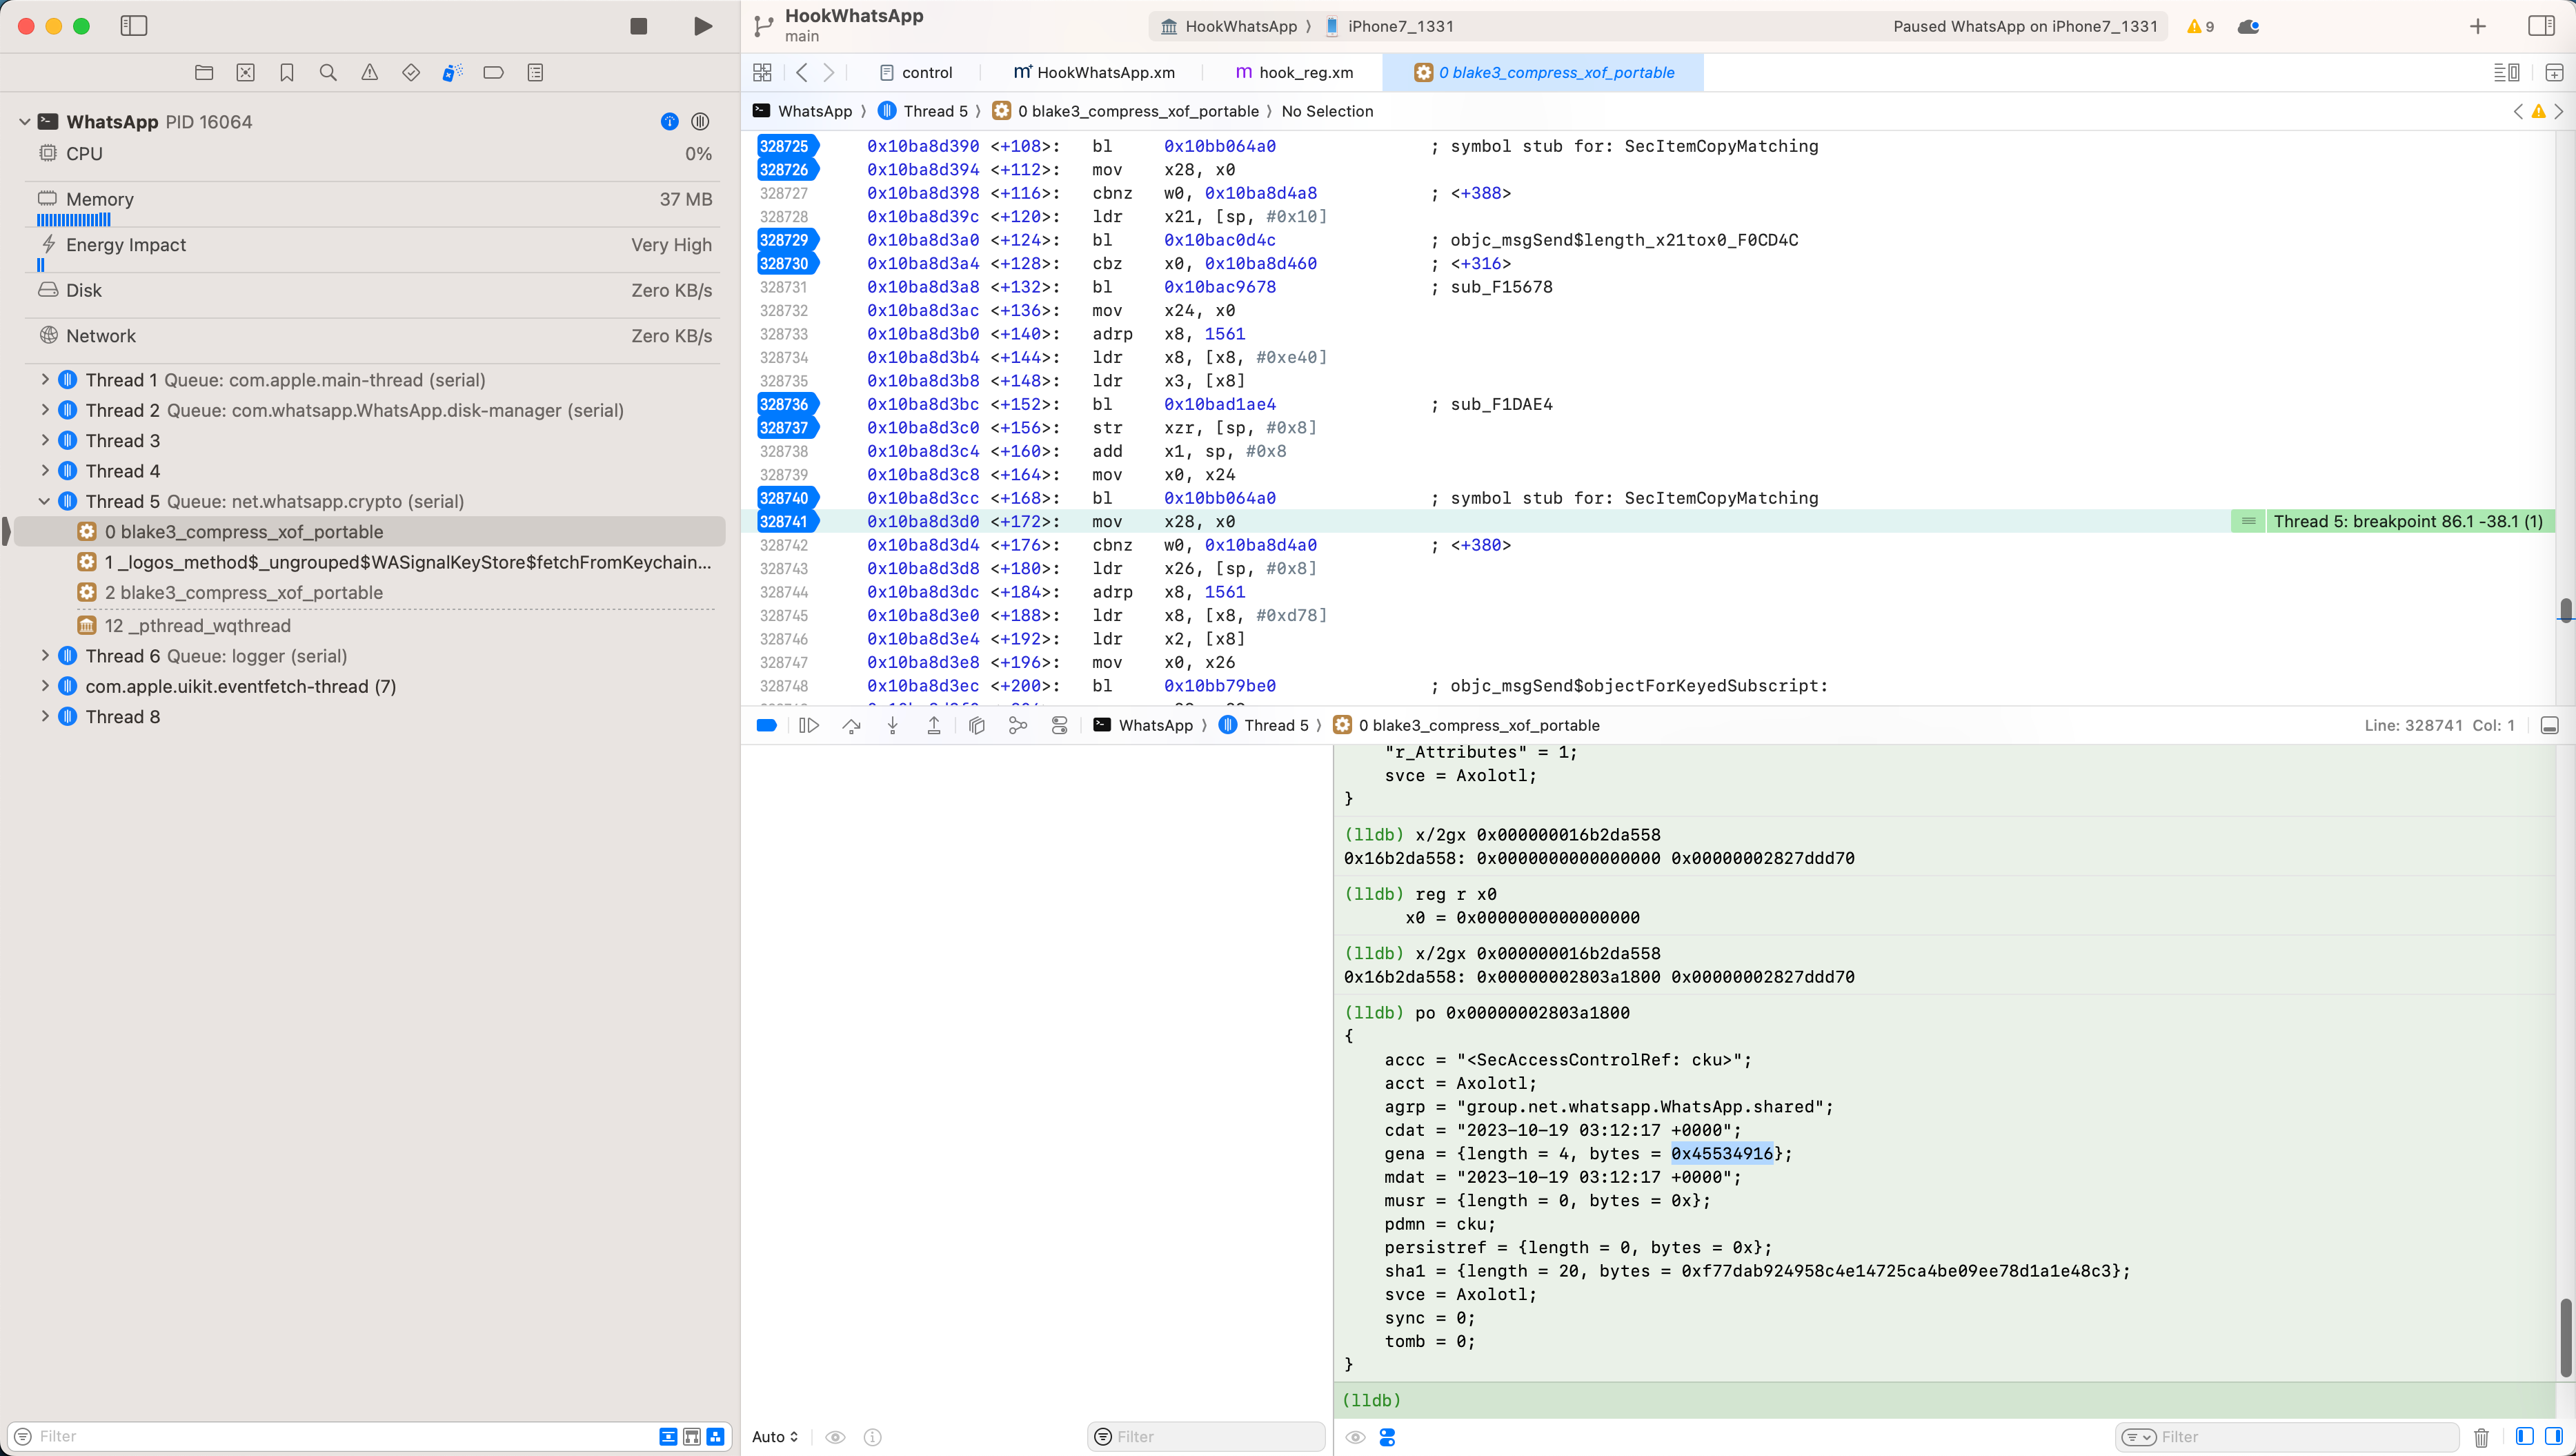Go forward in editor history

tap(829, 72)
